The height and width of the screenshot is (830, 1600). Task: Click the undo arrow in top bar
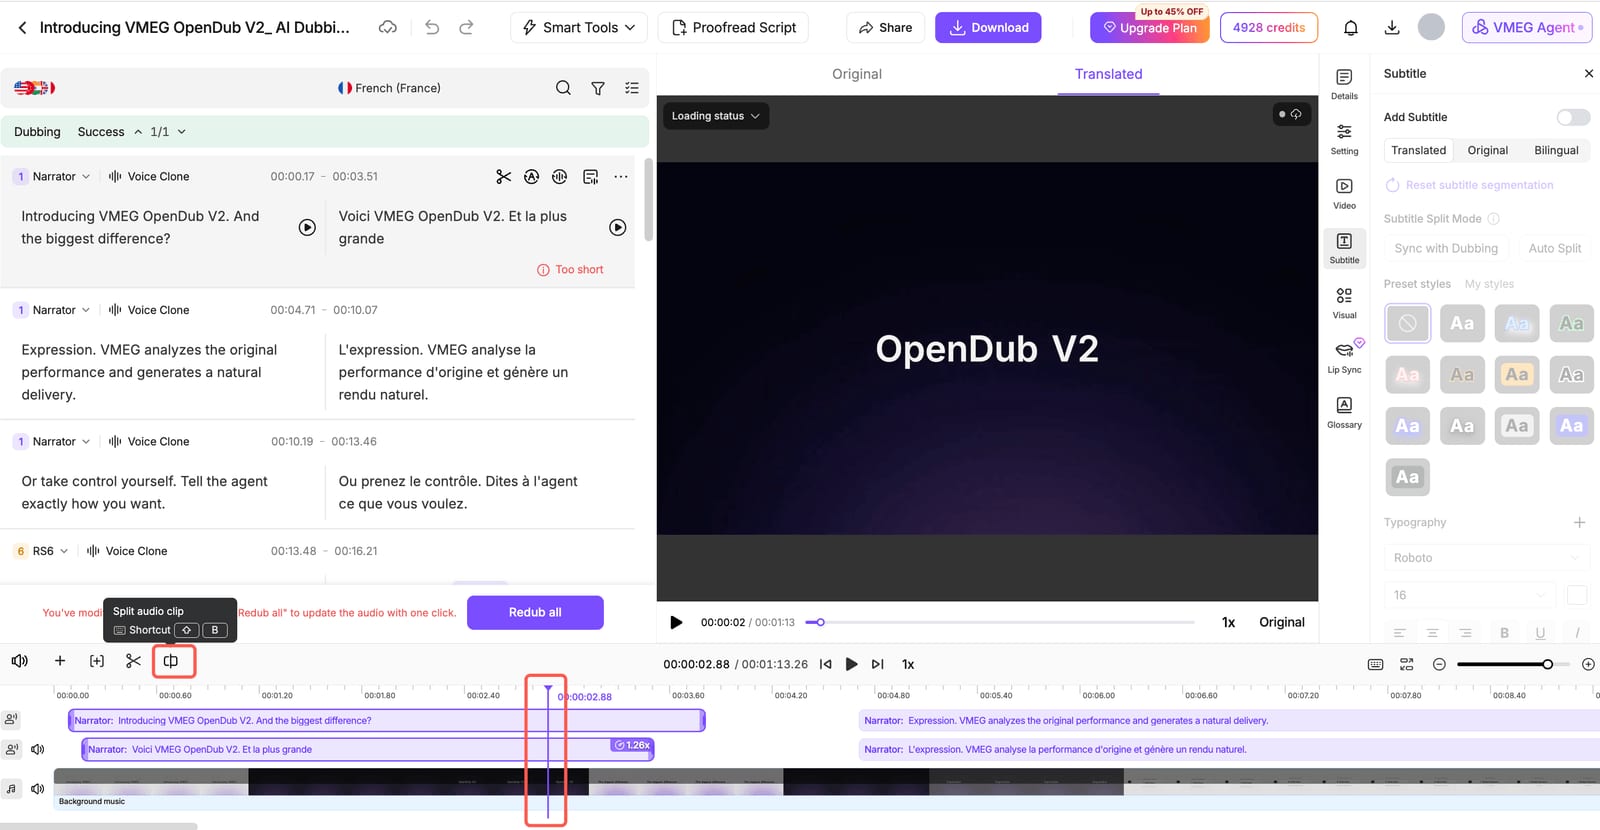[432, 27]
